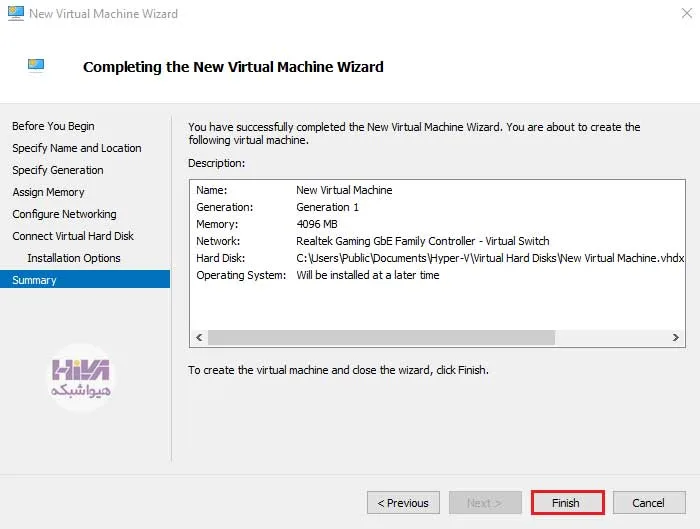Click 'Will be installed at a later time'
The image size is (700, 529).
(368, 275)
